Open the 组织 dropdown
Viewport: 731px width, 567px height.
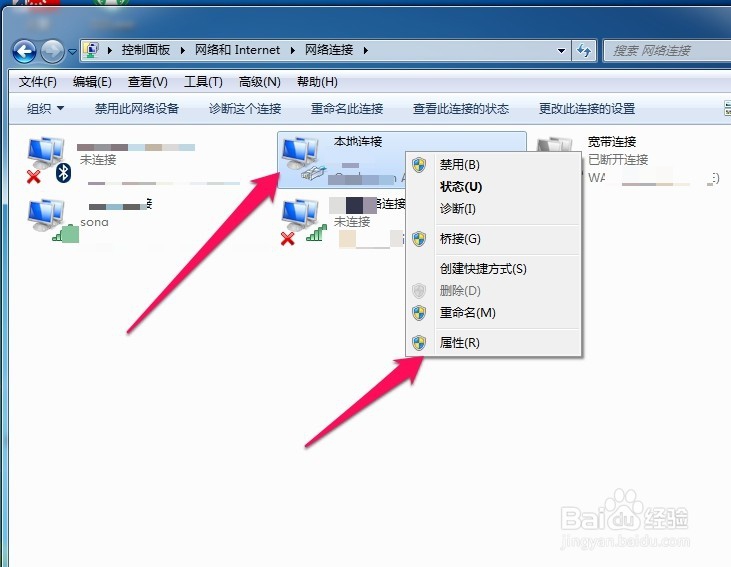pos(45,109)
